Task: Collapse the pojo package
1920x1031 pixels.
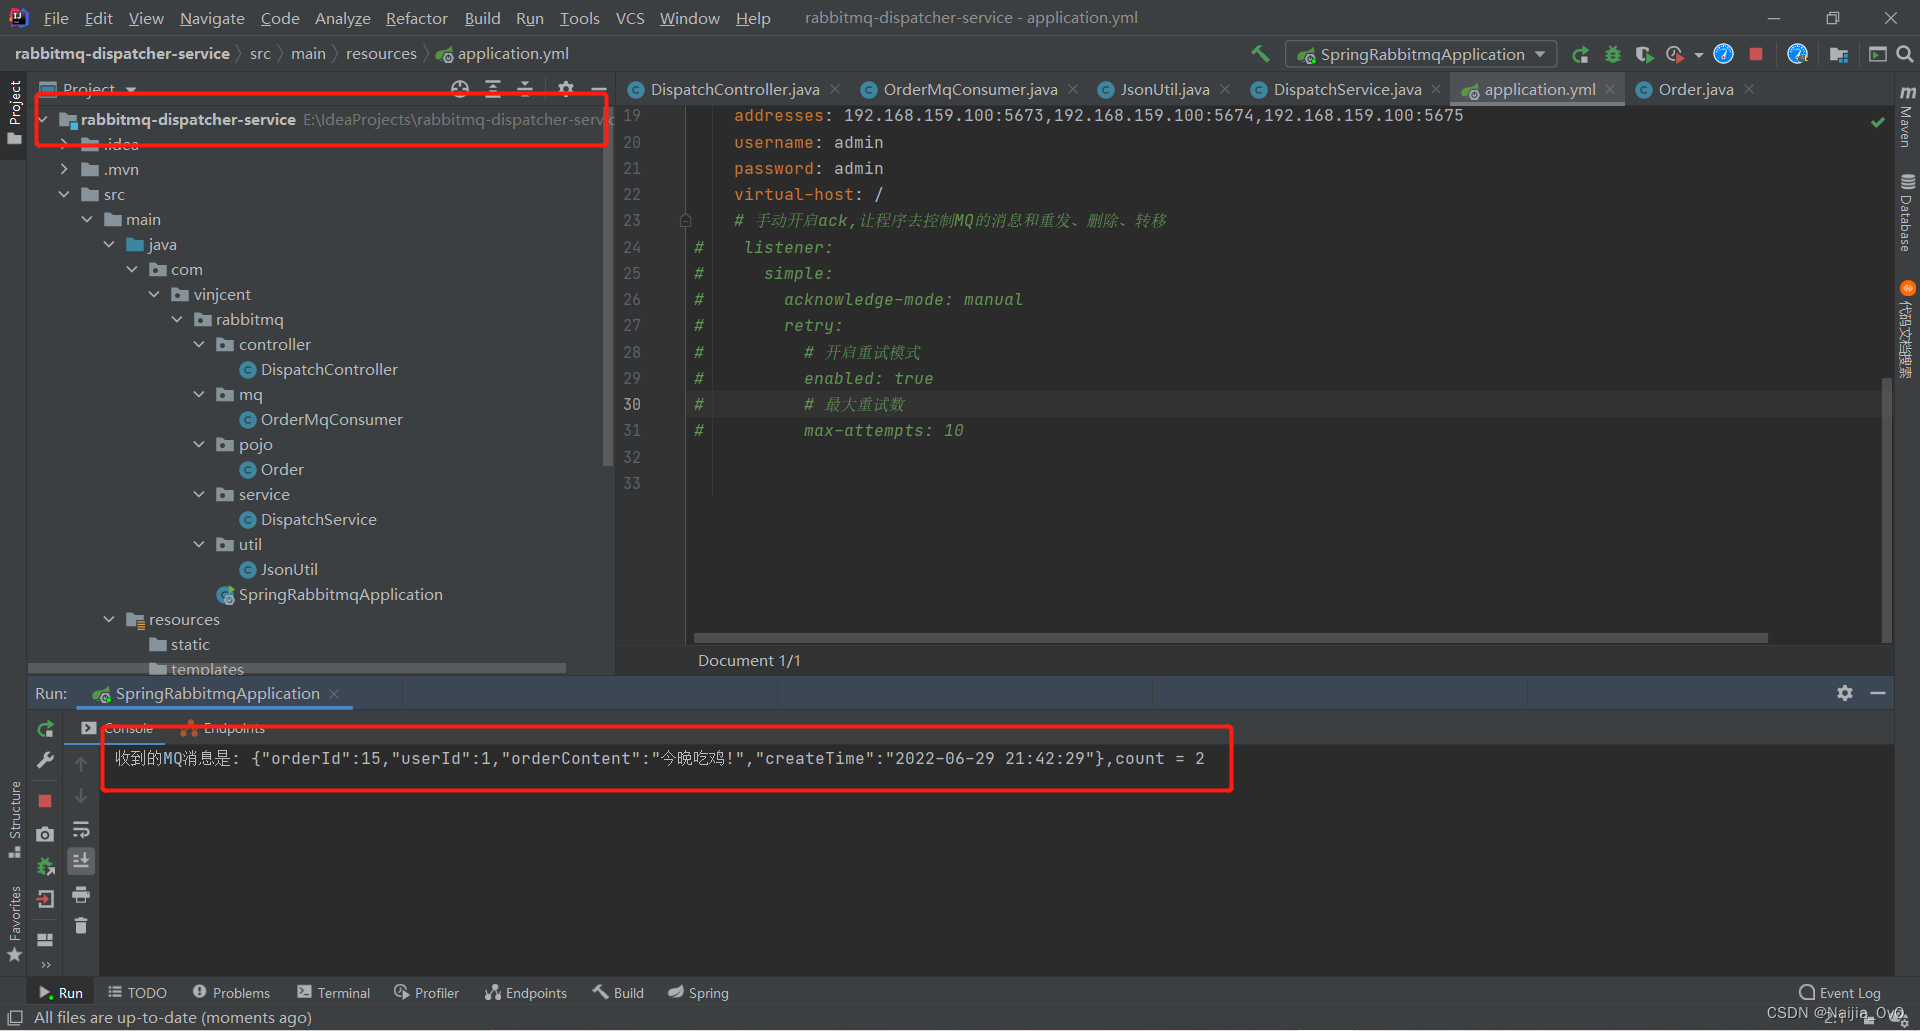Action: pyautogui.click(x=199, y=444)
